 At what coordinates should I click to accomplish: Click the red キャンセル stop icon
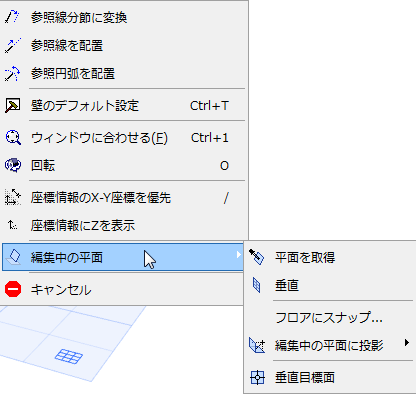13,289
